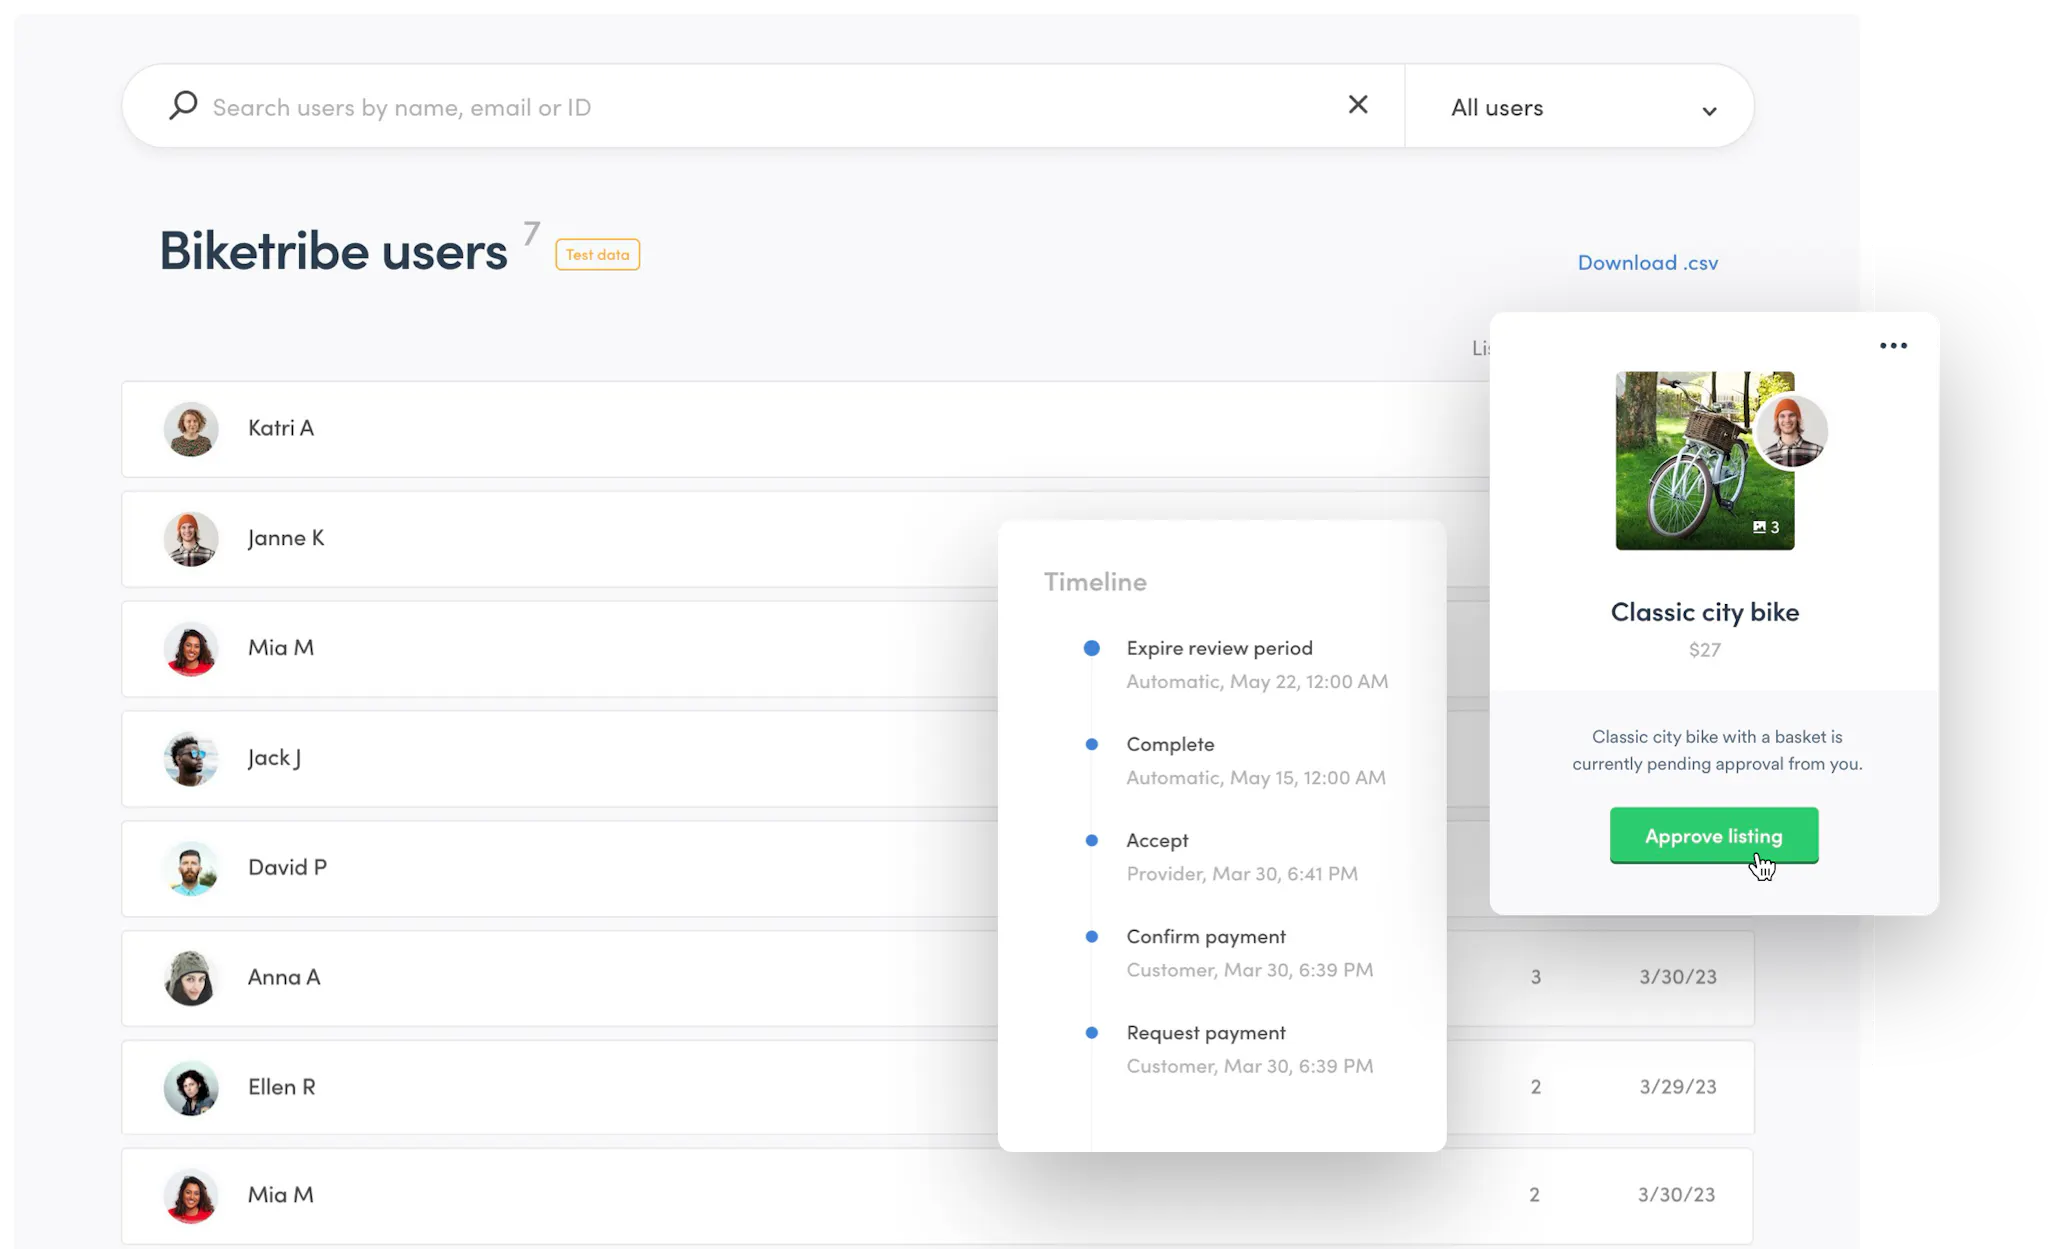Click the search magnifier icon

coord(183,105)
